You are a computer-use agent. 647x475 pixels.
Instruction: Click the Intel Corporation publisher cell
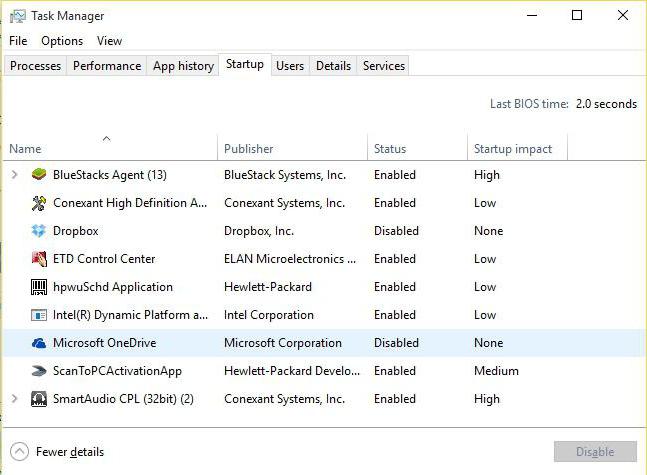coord(269,315)
